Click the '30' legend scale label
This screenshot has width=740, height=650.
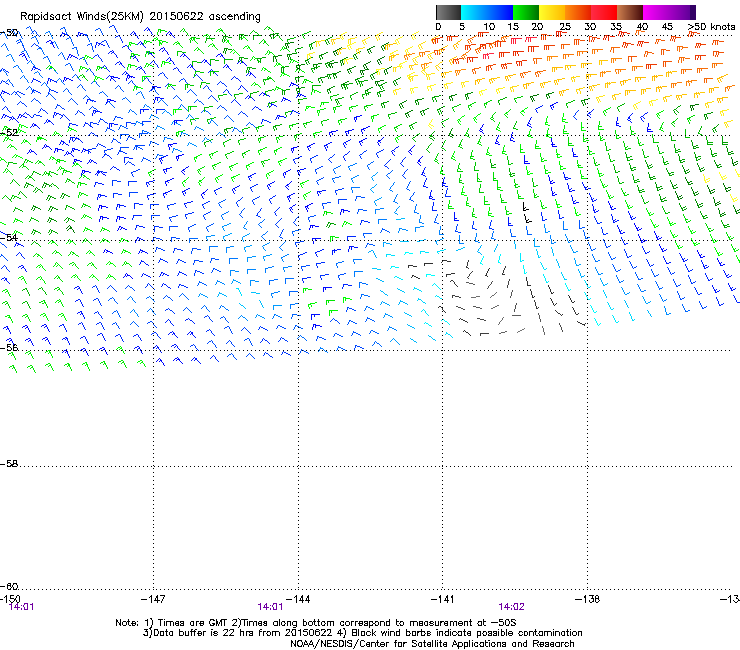590,27
